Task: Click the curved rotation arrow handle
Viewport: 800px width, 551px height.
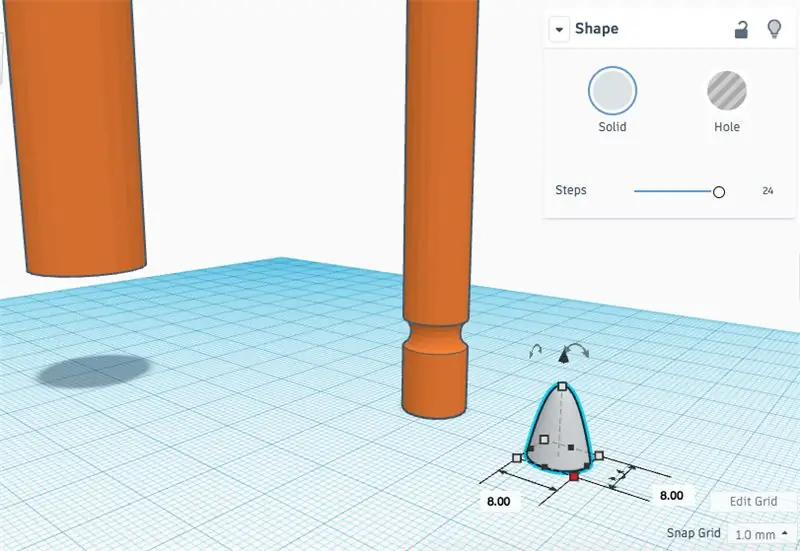Action: (x=577, y=349)
